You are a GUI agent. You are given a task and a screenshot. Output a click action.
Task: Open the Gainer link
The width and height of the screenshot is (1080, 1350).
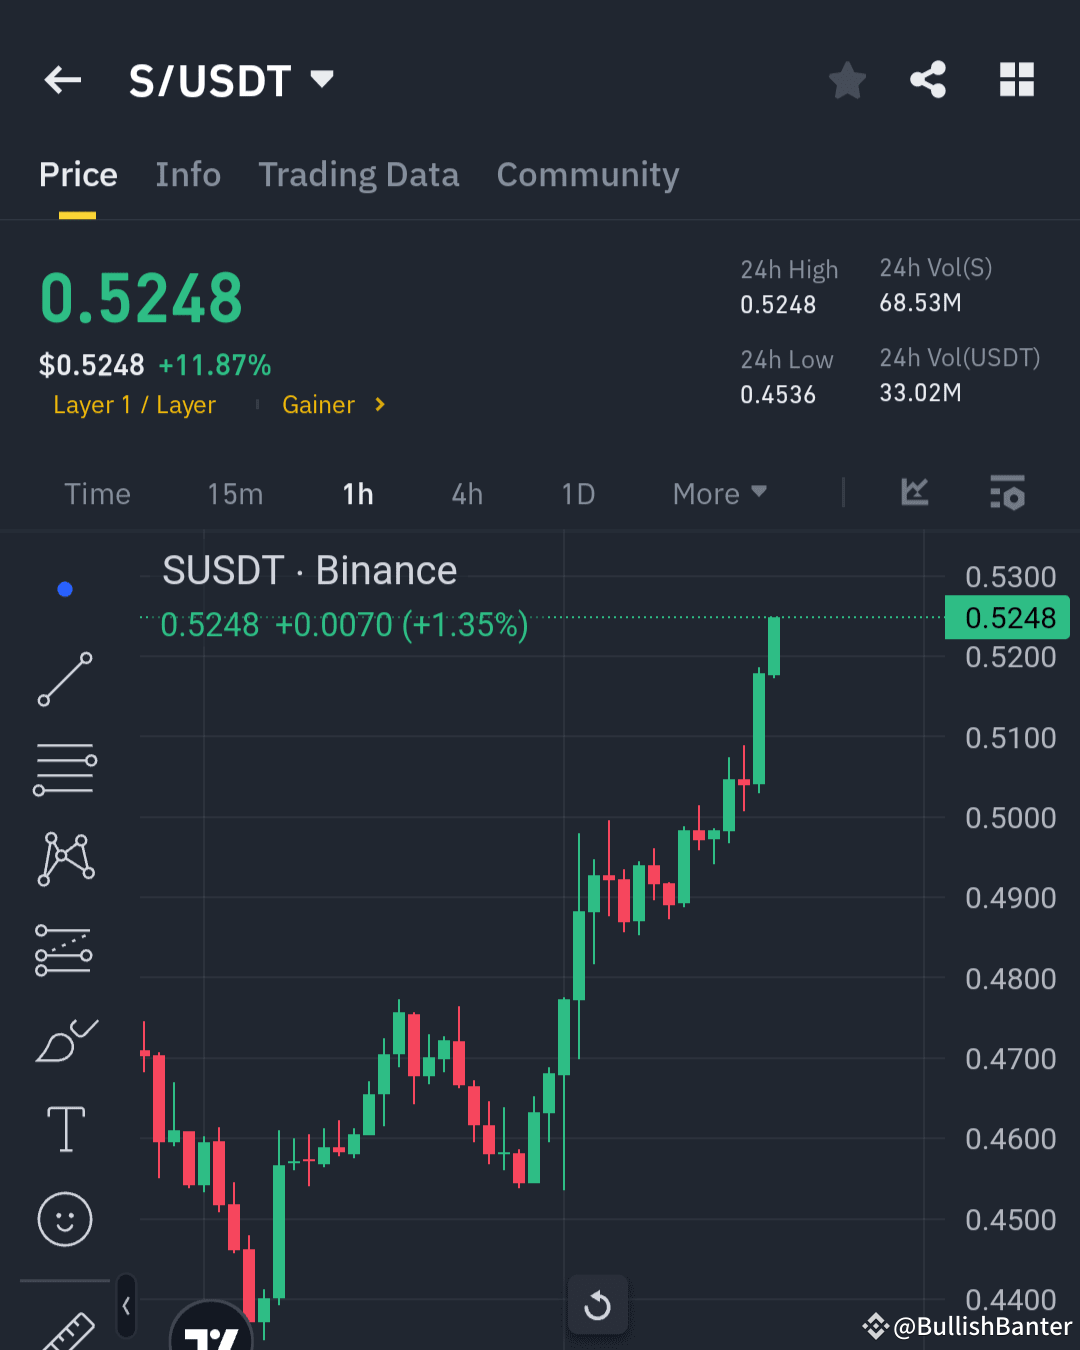[318, 405]
